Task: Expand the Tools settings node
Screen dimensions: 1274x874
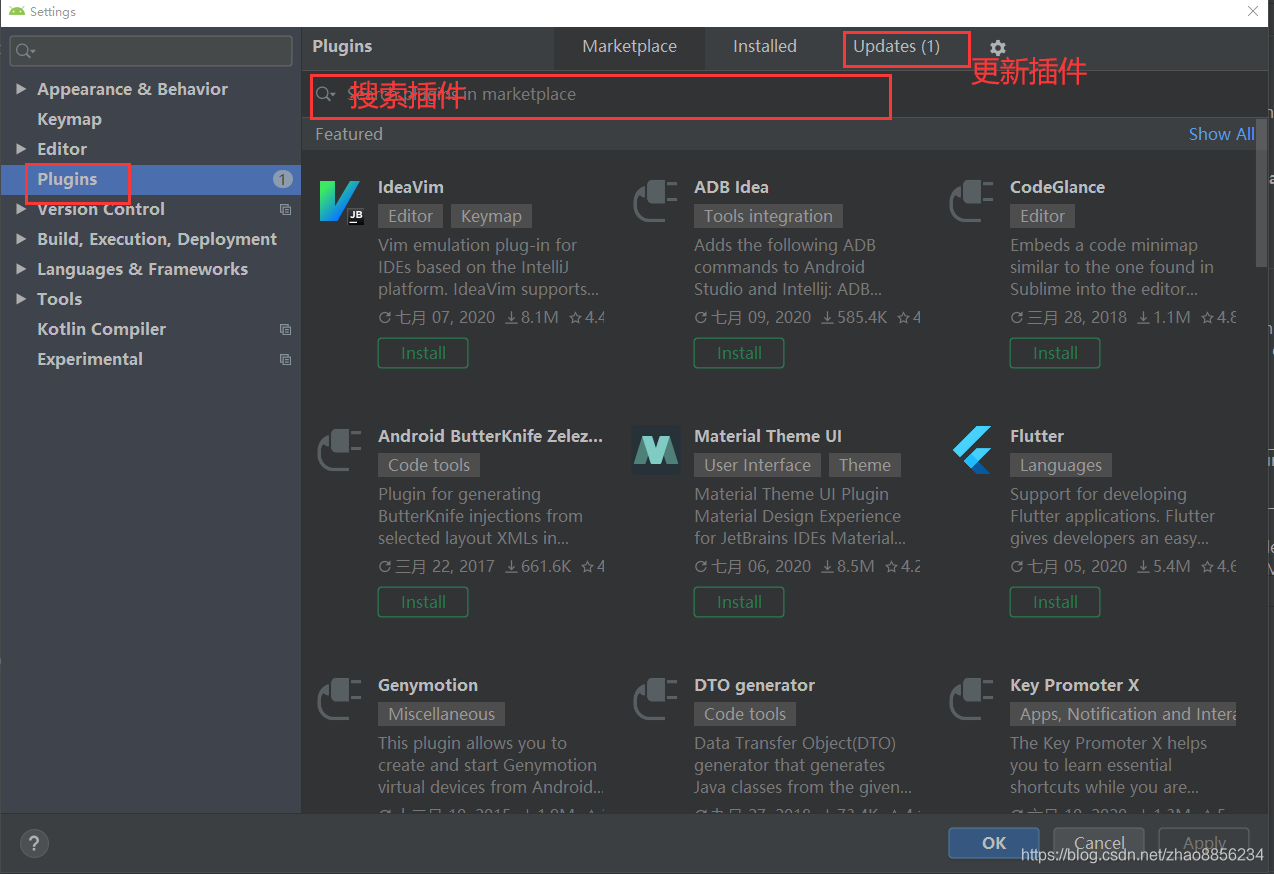Action: 21,299
